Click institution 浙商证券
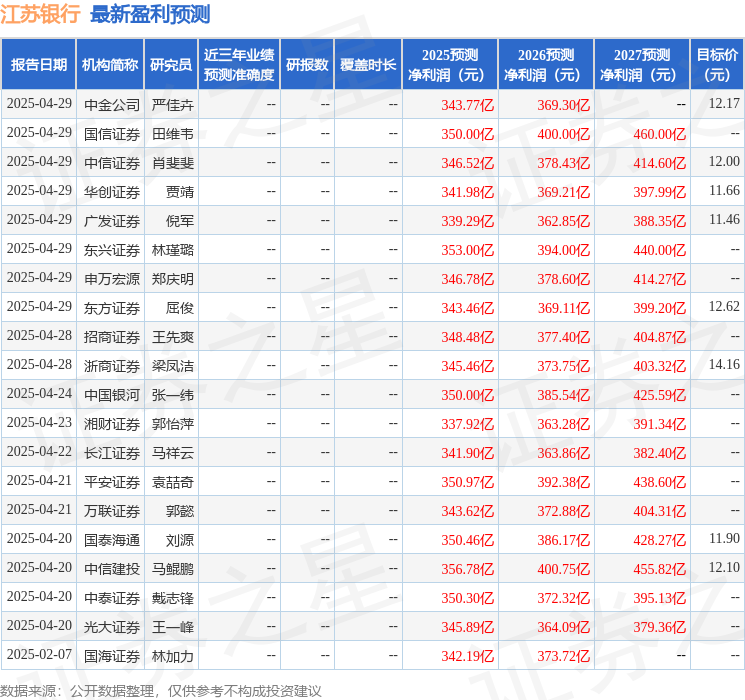745x700 pixels. (x=112, y=366)
